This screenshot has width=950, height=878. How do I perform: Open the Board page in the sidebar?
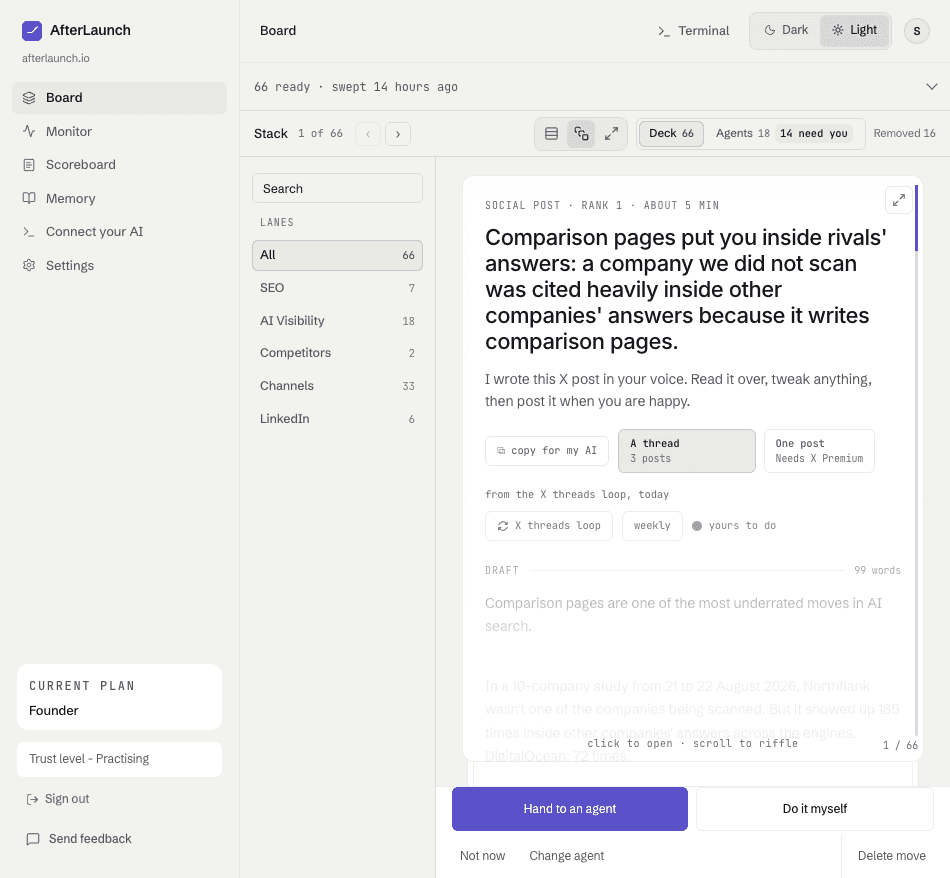point(119,98)
